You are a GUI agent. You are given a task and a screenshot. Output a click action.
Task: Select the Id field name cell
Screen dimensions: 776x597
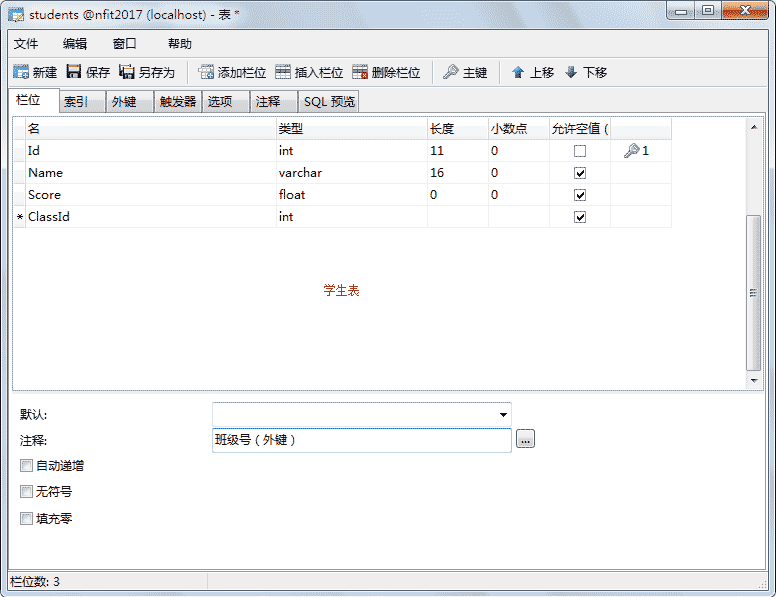(x=150, y=151)
